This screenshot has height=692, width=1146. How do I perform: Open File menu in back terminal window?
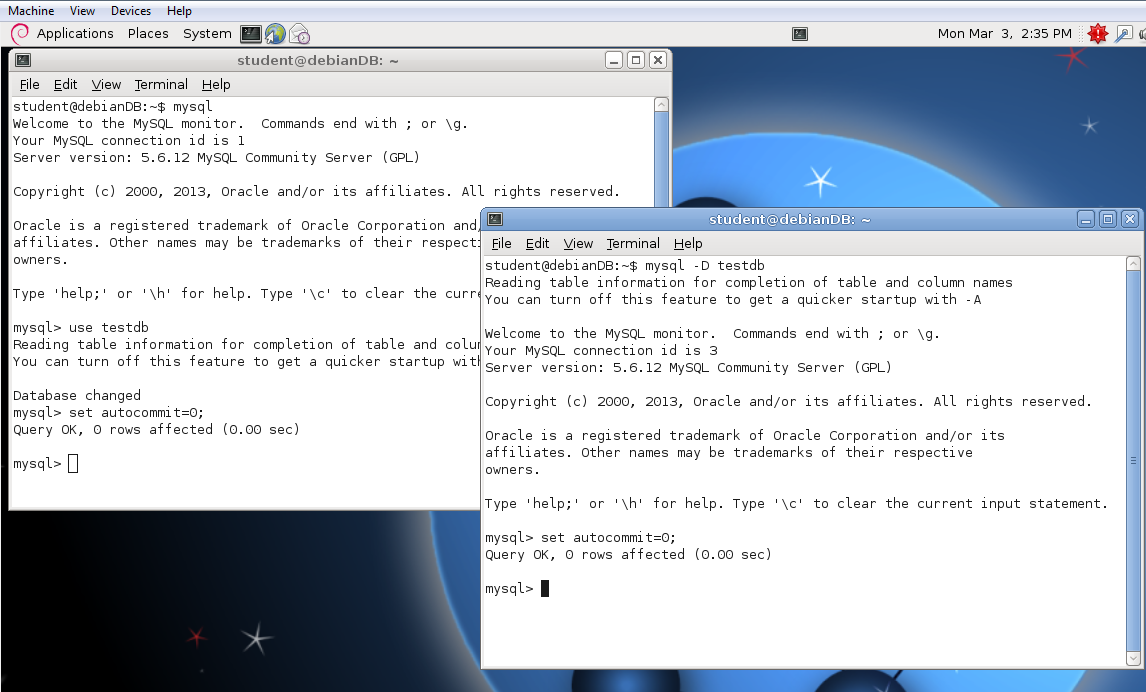(29, 85)
